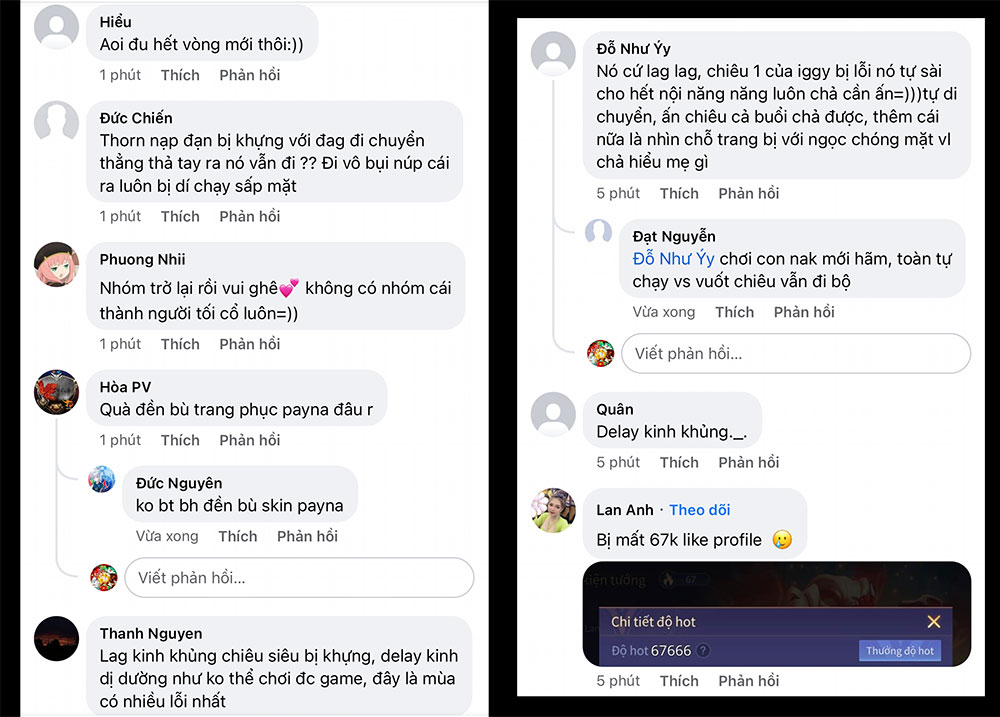This screenshot has width=1000, height=717.
Task: Click the Vừa xong timestamp on Đức Nguyên's reply
Action: [167, 536]
